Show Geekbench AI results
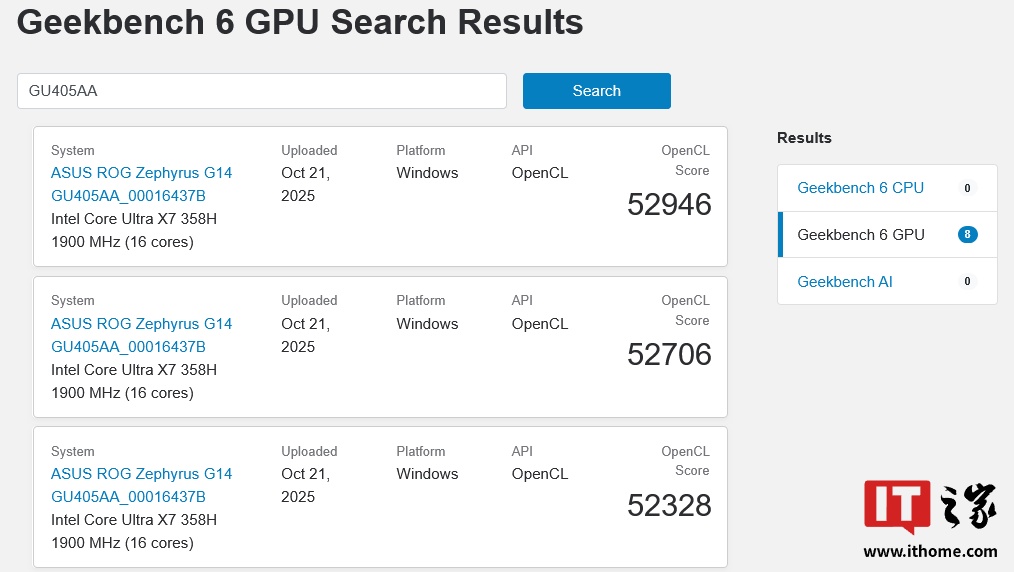1014x572 pixels. (844, 282)
